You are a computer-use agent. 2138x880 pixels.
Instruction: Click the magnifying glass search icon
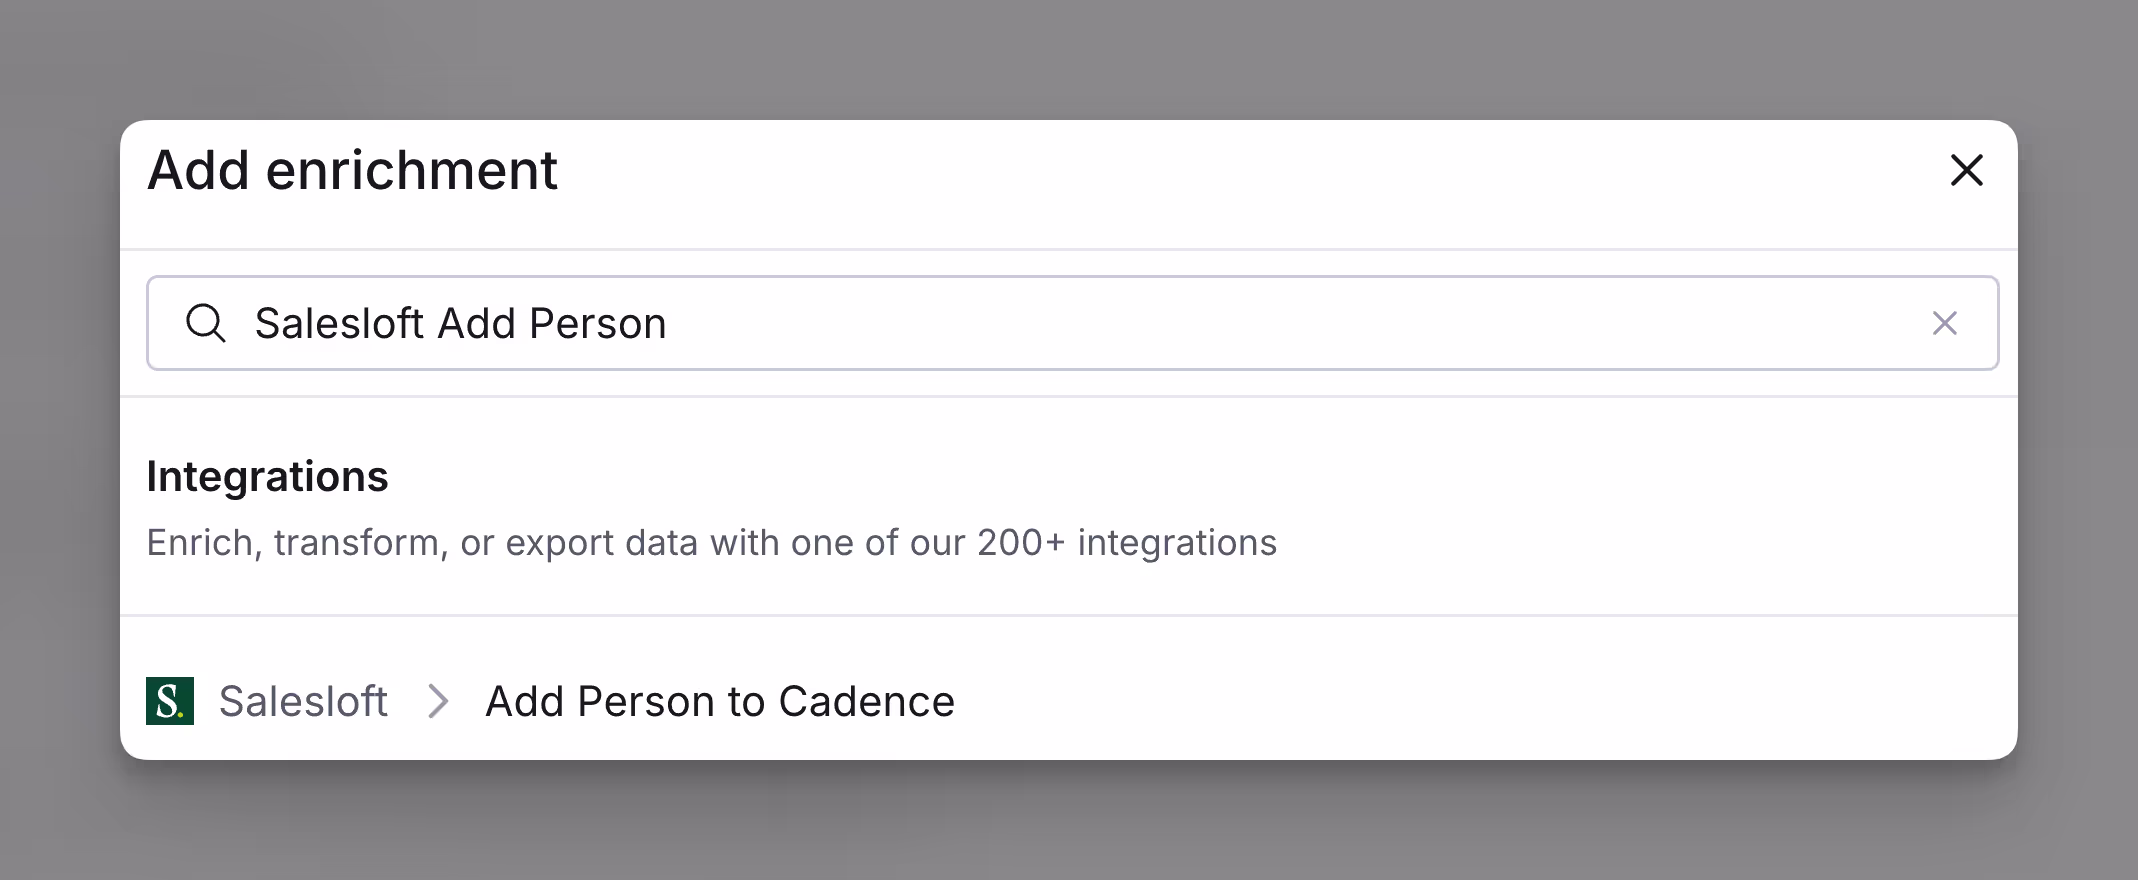coord(206,323)
